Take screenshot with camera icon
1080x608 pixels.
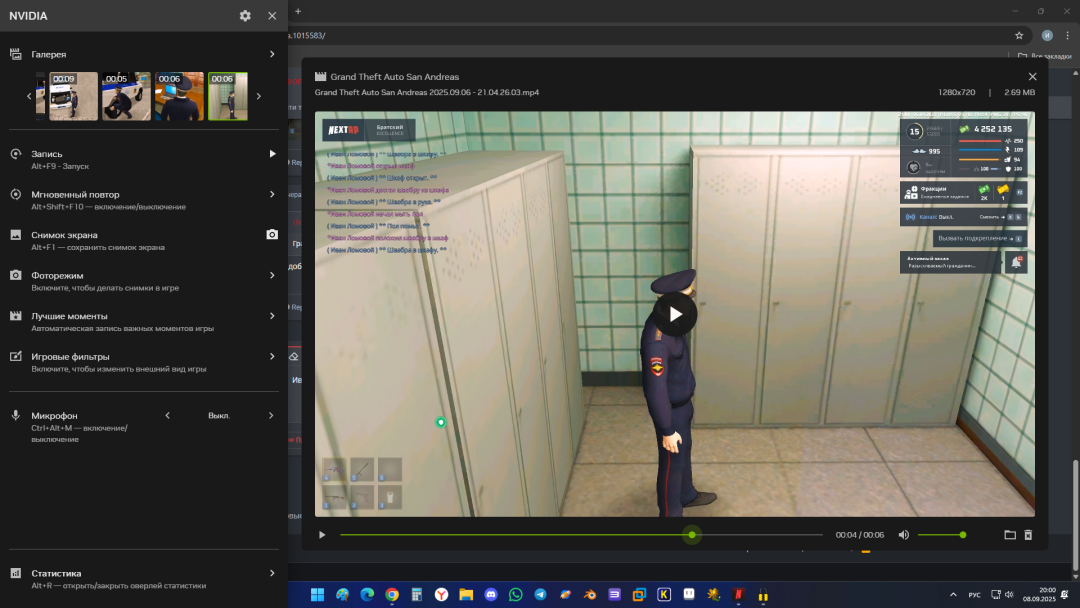272,235
